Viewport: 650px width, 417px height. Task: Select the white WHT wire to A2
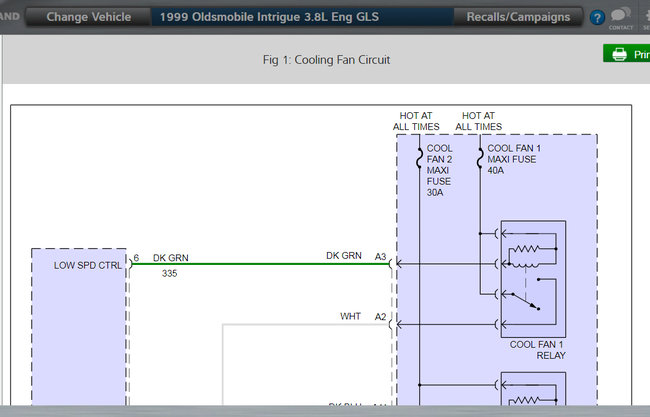tap(300, 324)
